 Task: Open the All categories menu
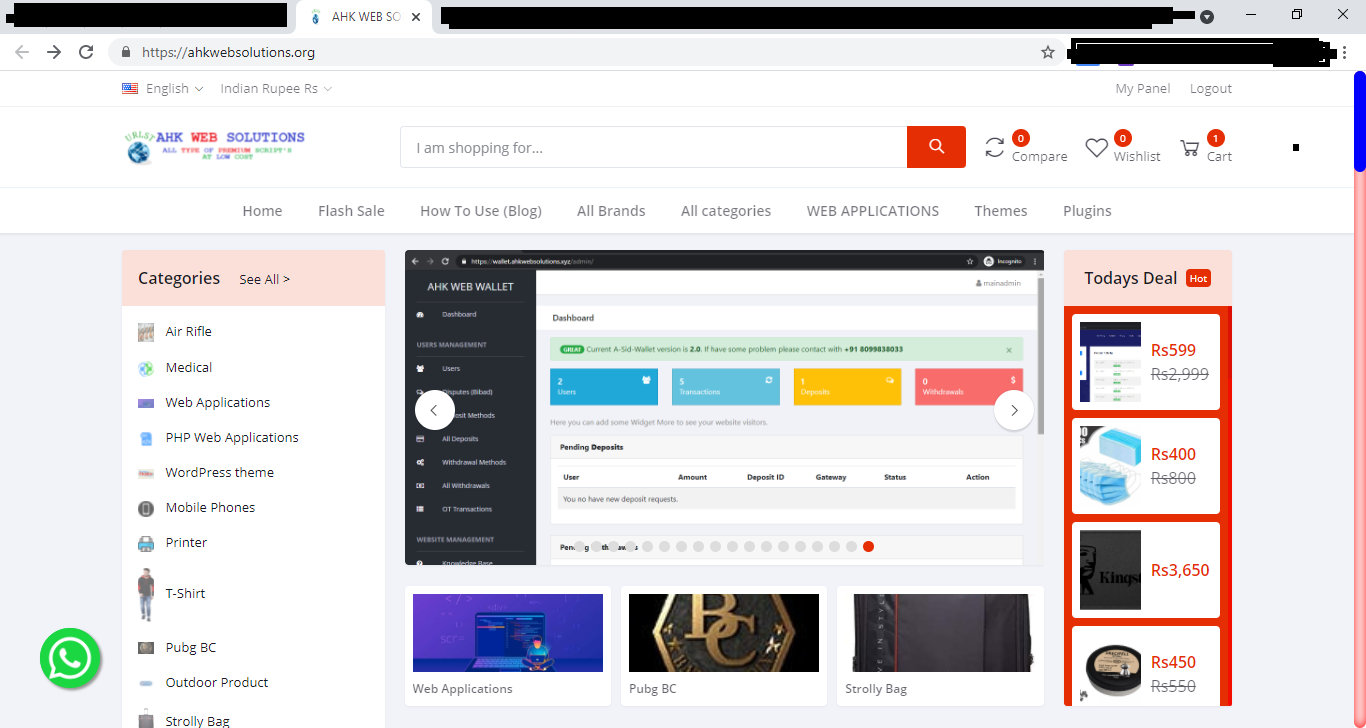point(726,210)
